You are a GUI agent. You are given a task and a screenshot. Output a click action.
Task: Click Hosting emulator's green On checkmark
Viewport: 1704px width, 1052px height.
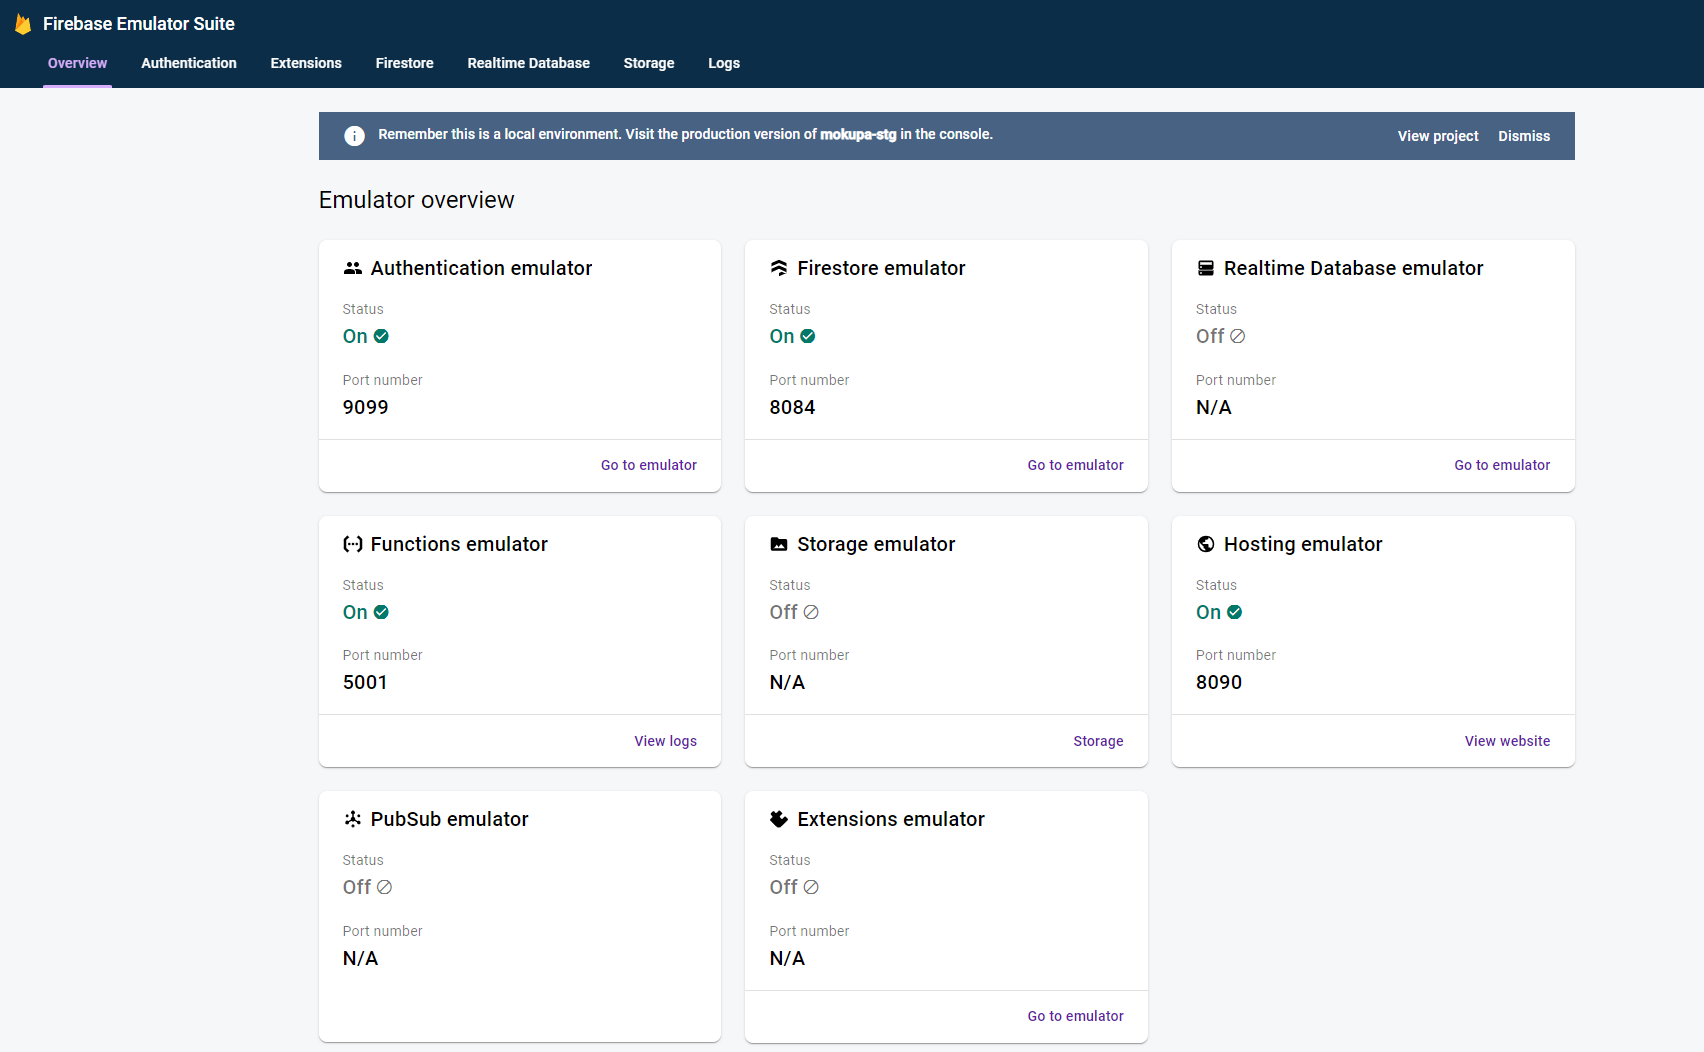click(1235, 612)
